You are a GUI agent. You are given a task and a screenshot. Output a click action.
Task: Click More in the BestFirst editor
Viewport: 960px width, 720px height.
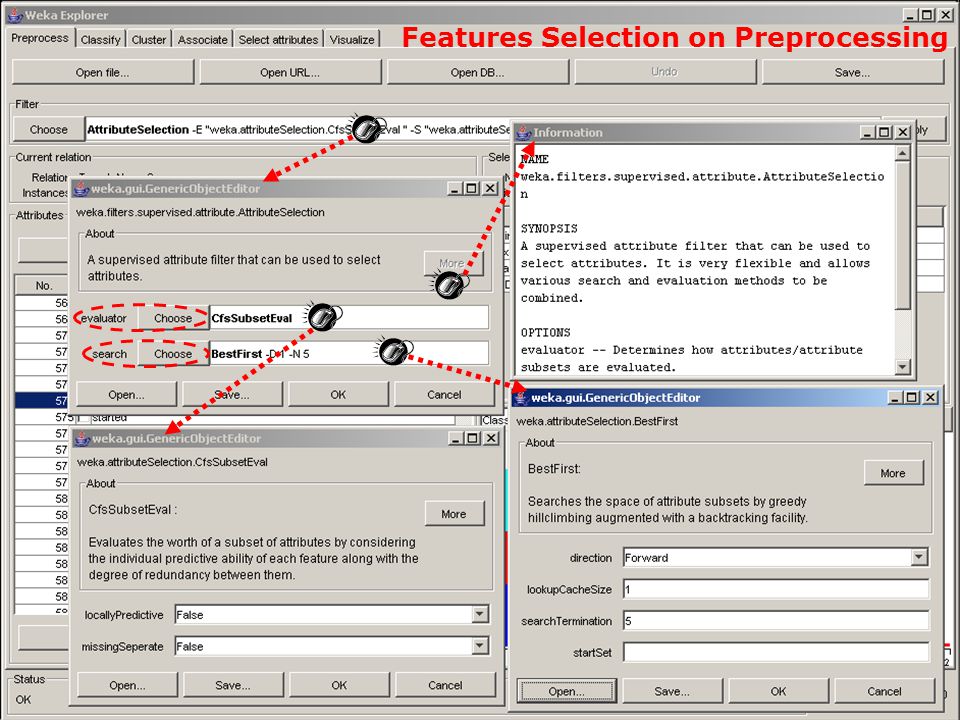click(x=893, y=473)
